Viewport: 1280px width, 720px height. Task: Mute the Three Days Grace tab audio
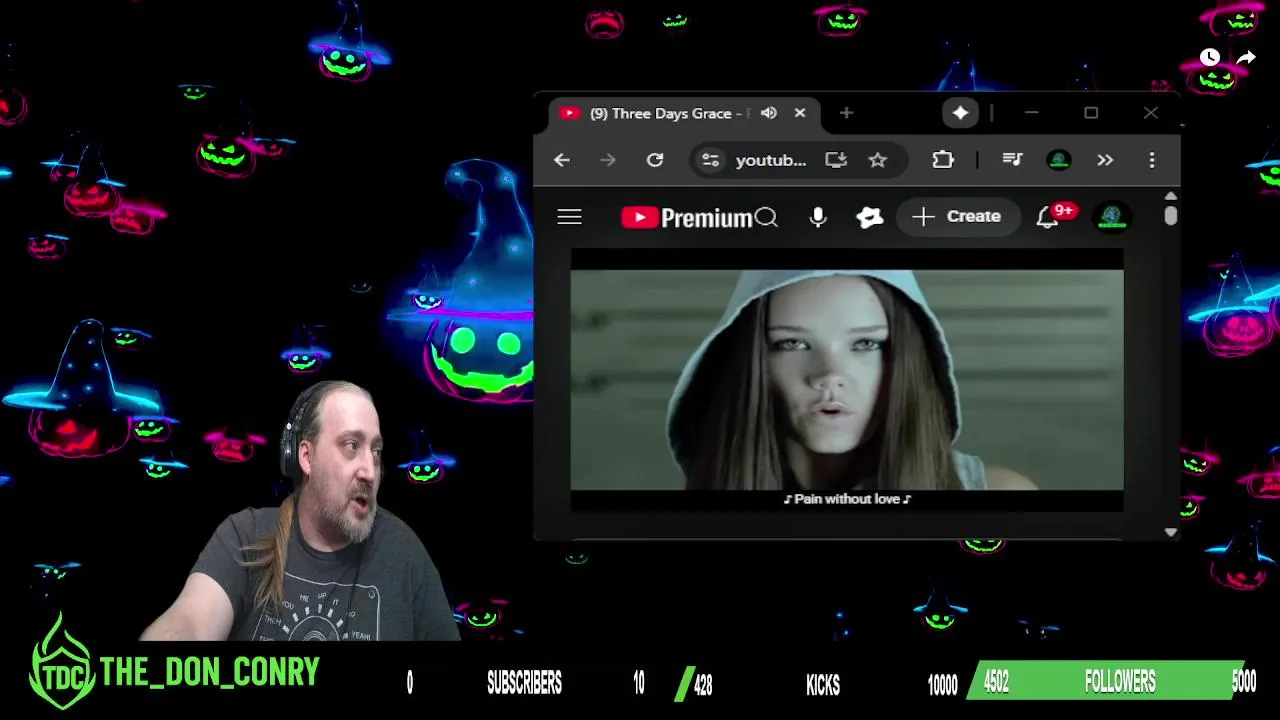pos(769,113)
